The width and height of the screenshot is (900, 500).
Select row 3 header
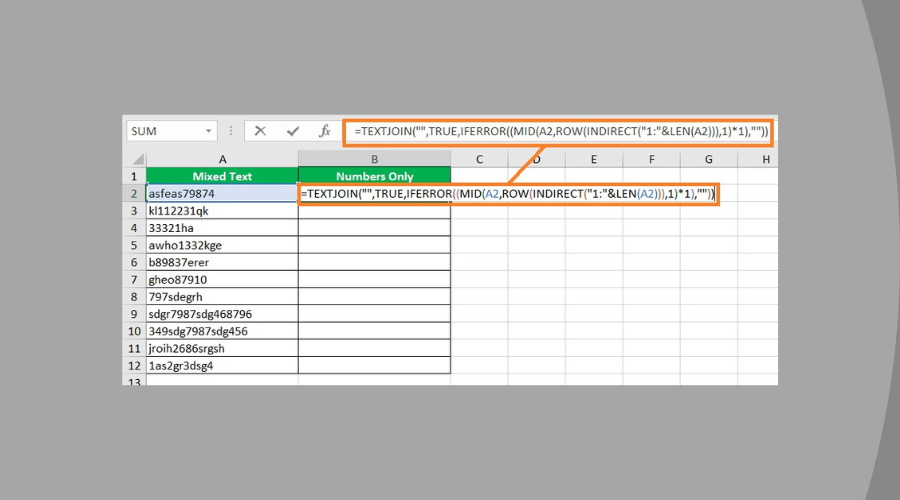coord(134,211)
